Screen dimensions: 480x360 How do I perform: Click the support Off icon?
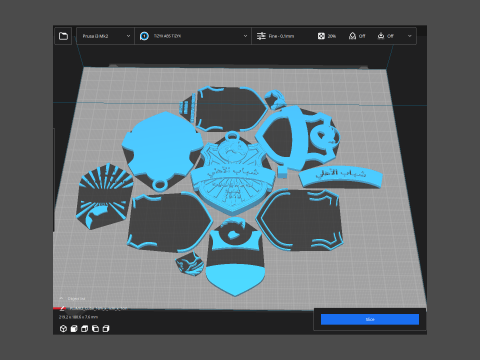[352, 36]
